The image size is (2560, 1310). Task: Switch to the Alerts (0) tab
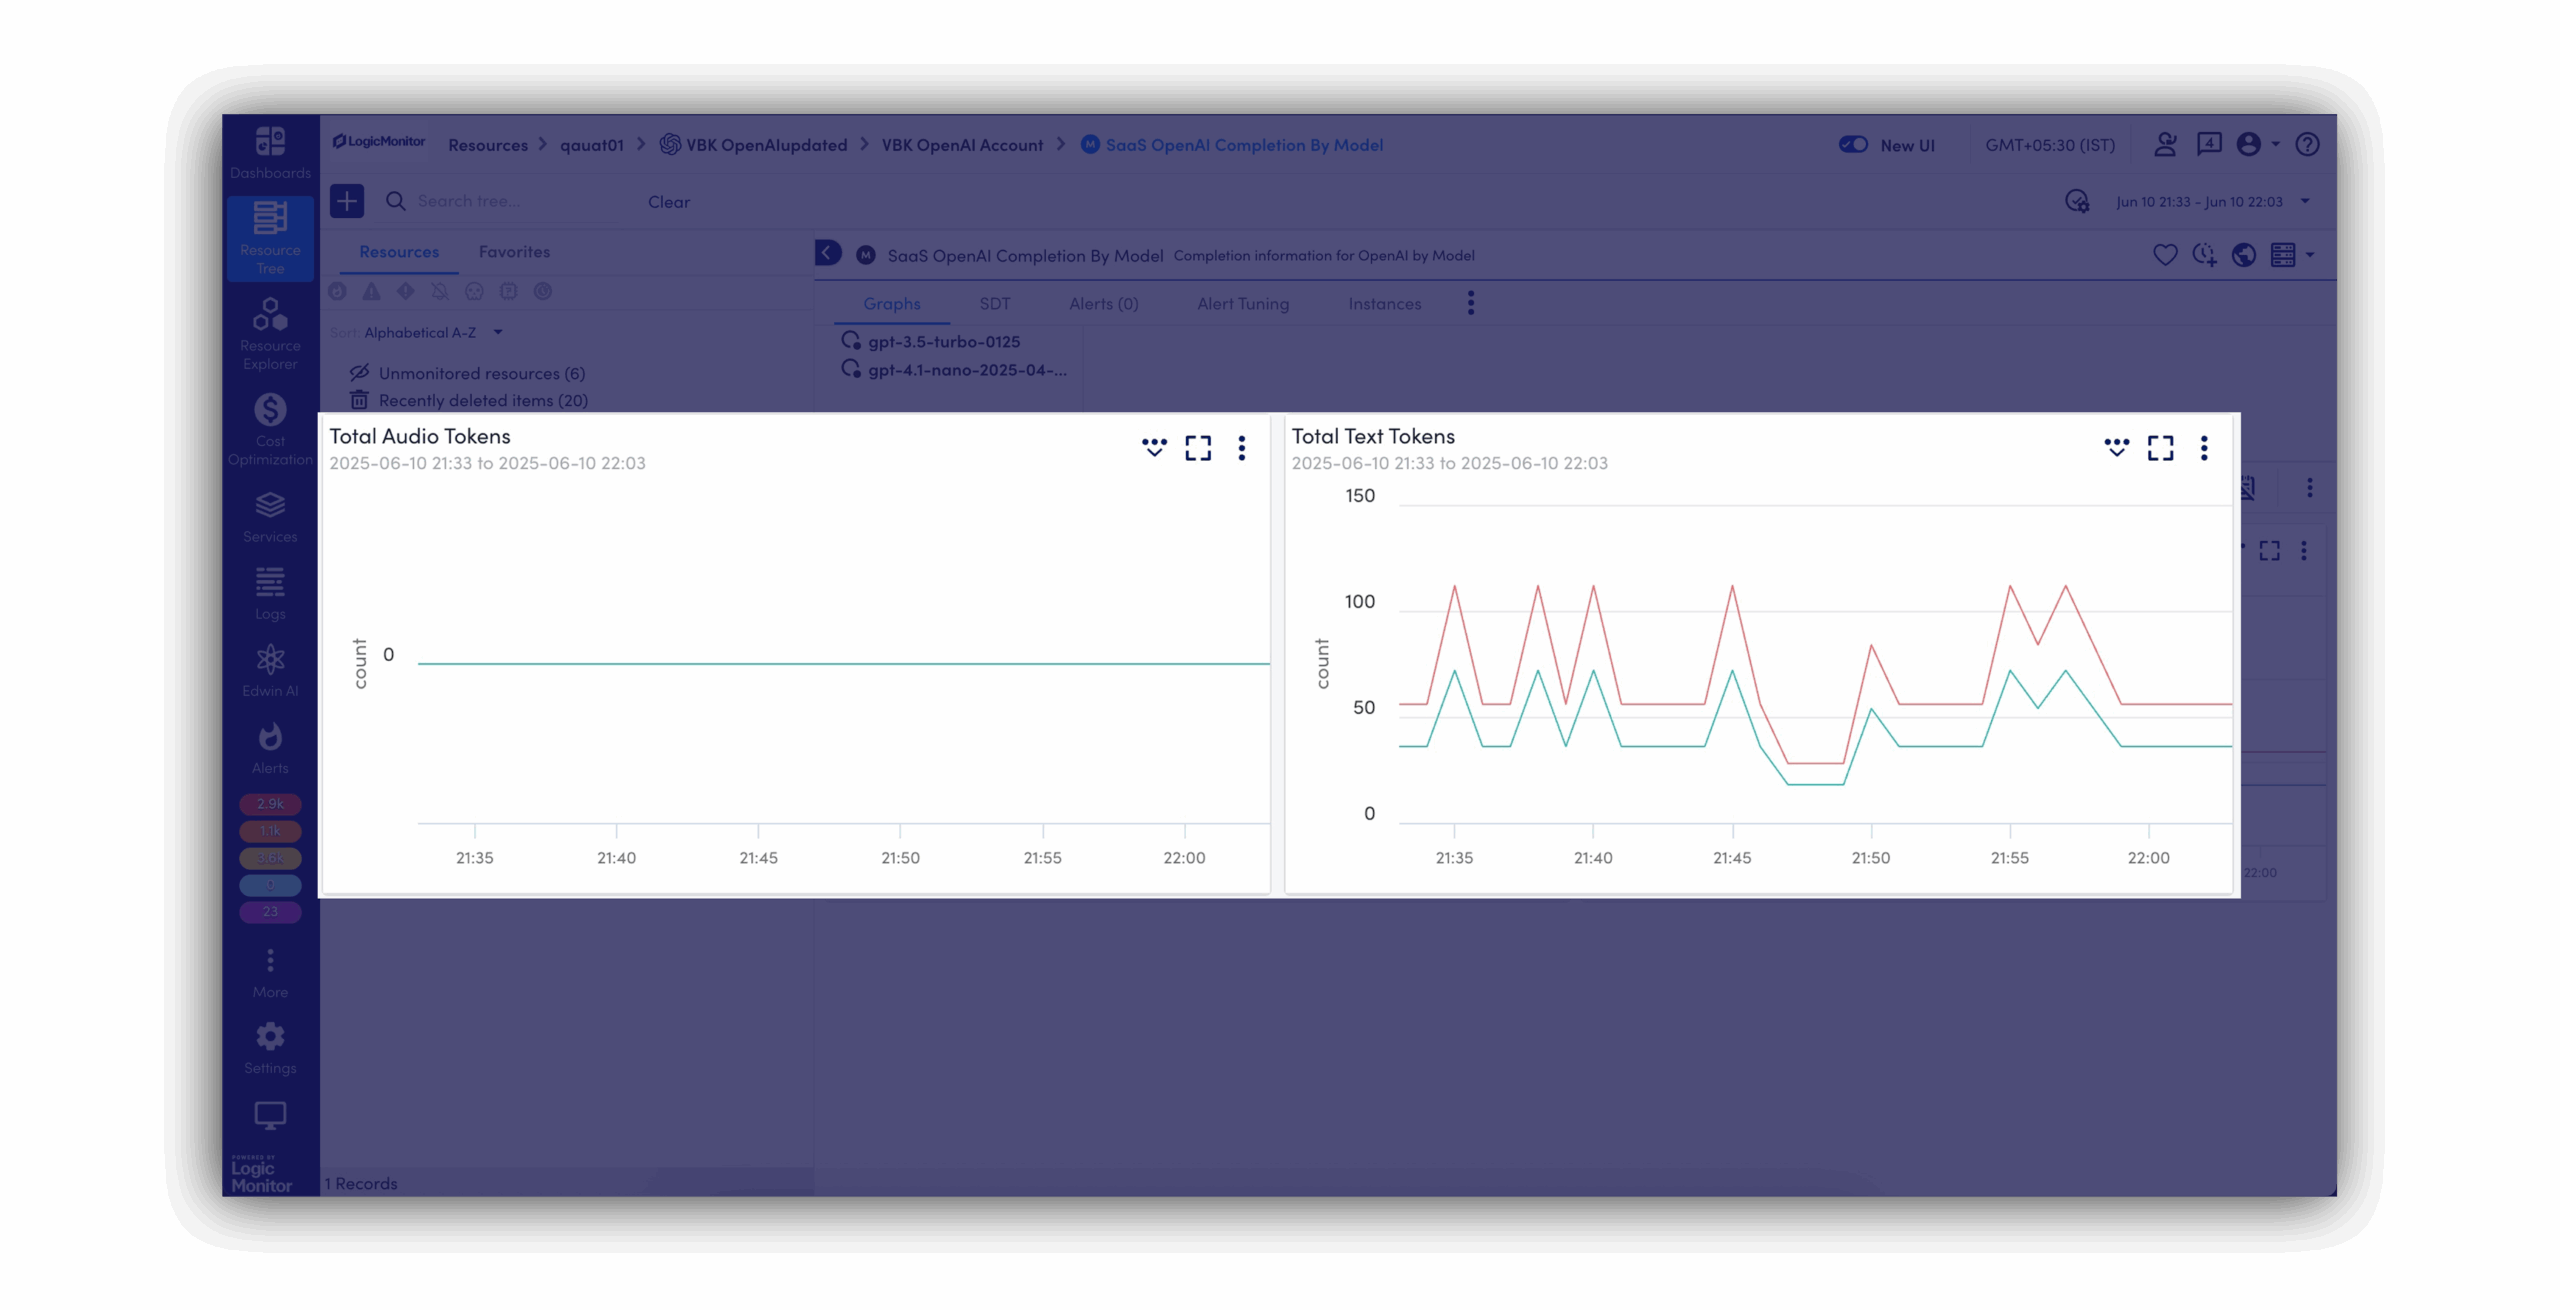1103,304
